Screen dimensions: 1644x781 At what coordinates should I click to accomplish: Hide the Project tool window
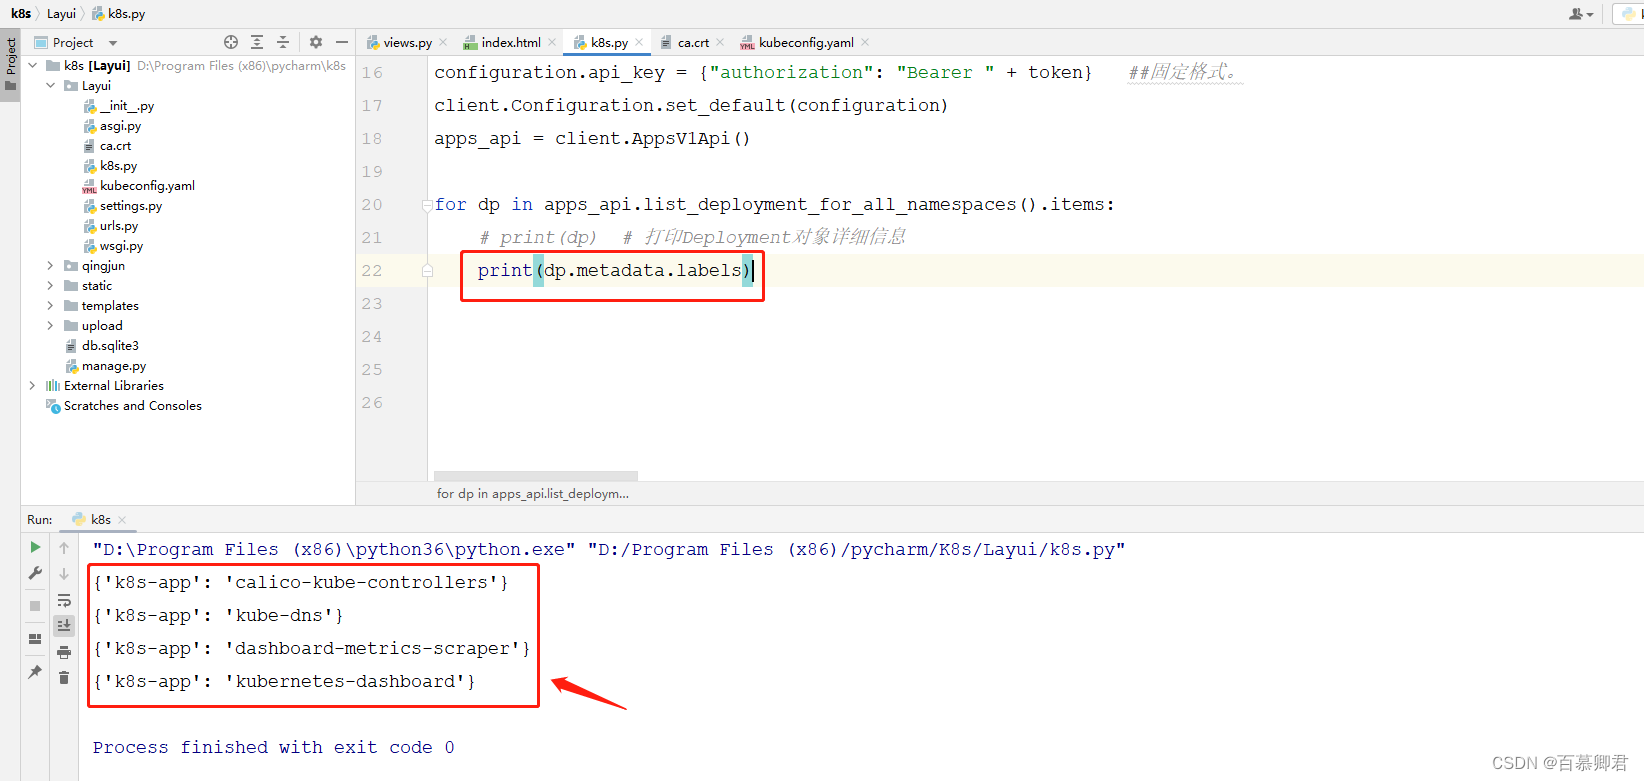tap(342, 42)
